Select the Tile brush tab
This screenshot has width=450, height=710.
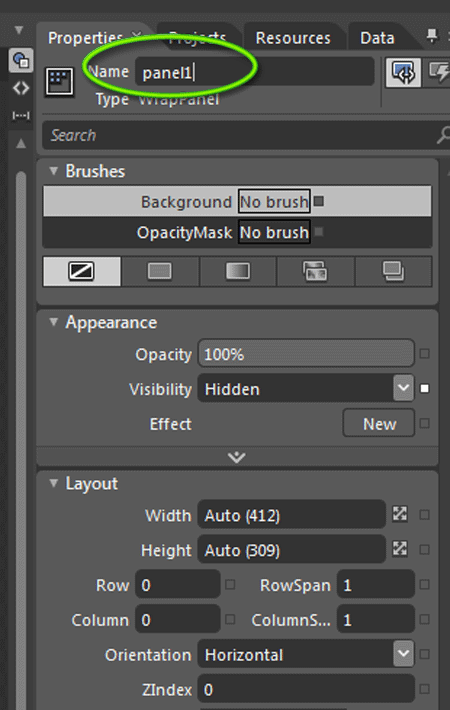point(316,271)
